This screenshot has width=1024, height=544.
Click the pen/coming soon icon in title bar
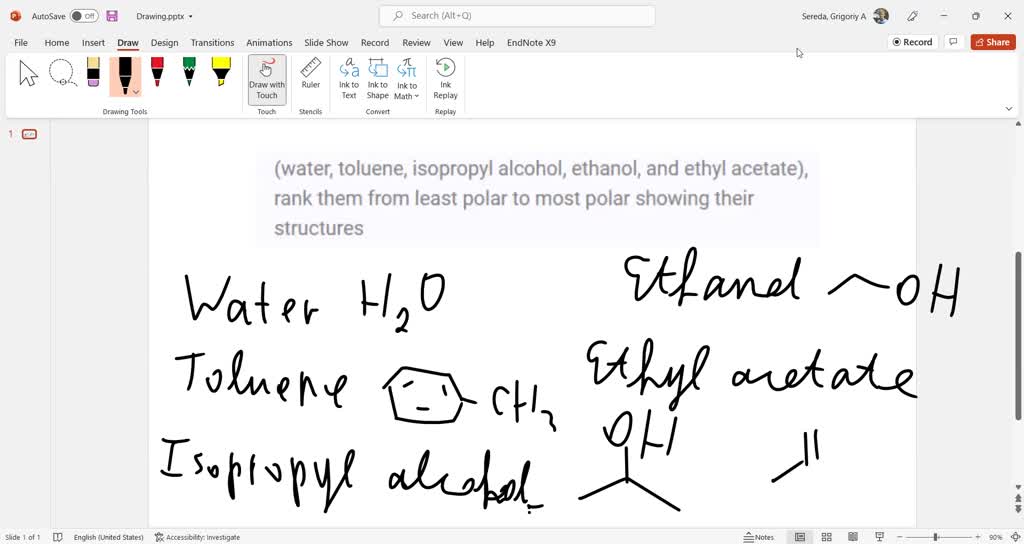tap(912, 16)
